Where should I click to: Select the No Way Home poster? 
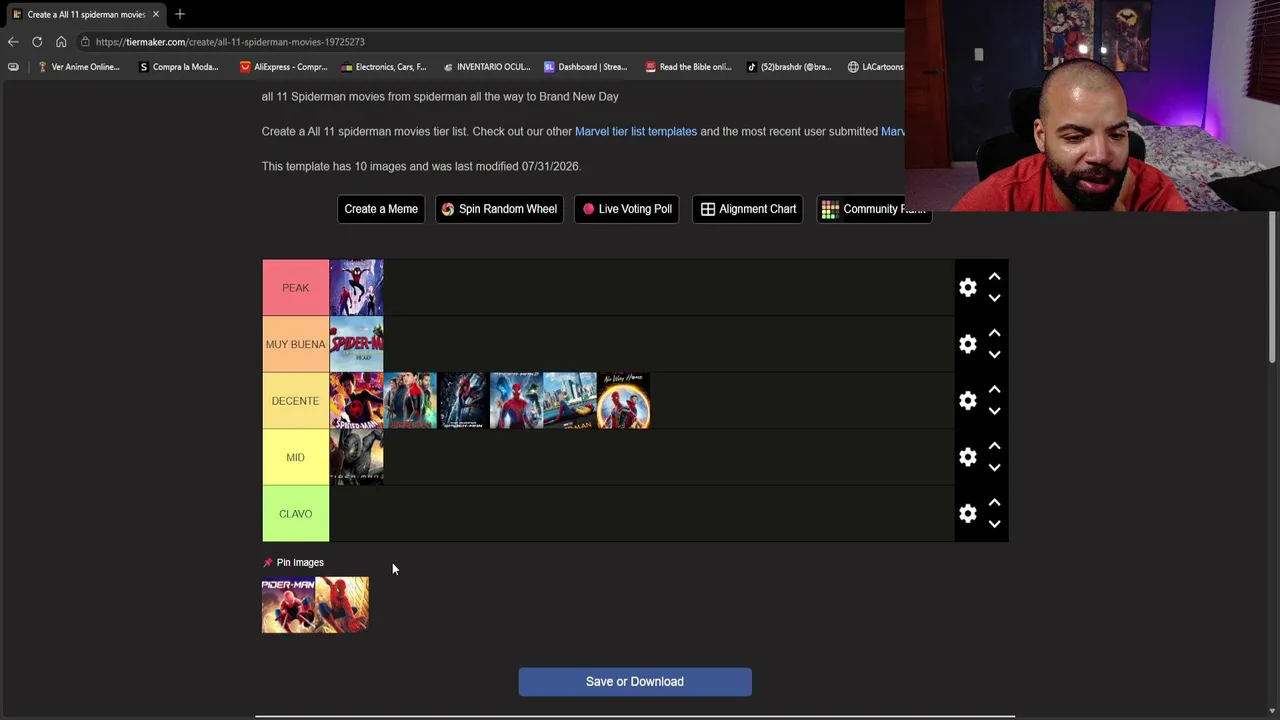tap(624, 401)
